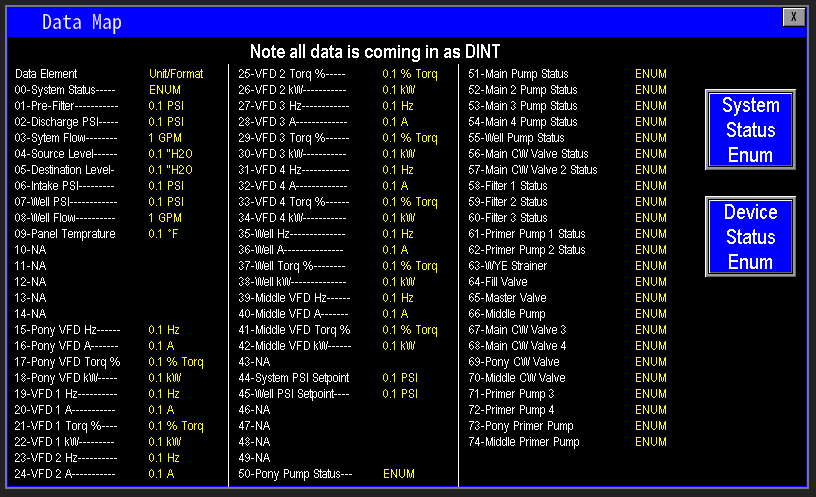Select the 45-Well PSI Setpoint label

tap(294, 394)
